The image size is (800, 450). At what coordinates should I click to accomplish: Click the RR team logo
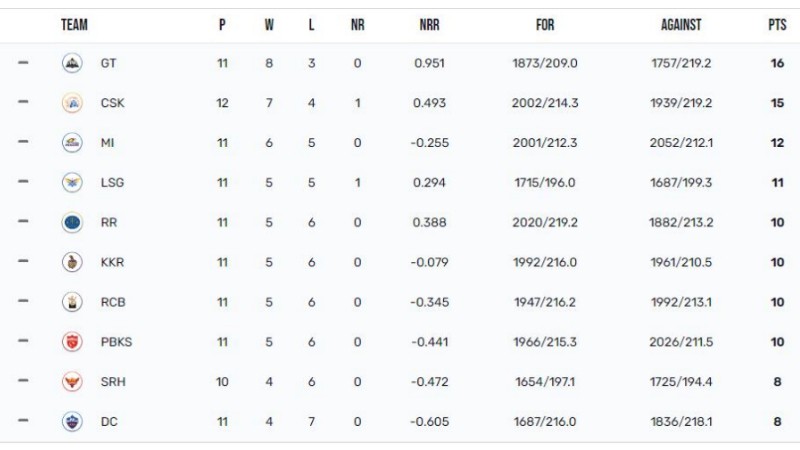tap(72, 222)
